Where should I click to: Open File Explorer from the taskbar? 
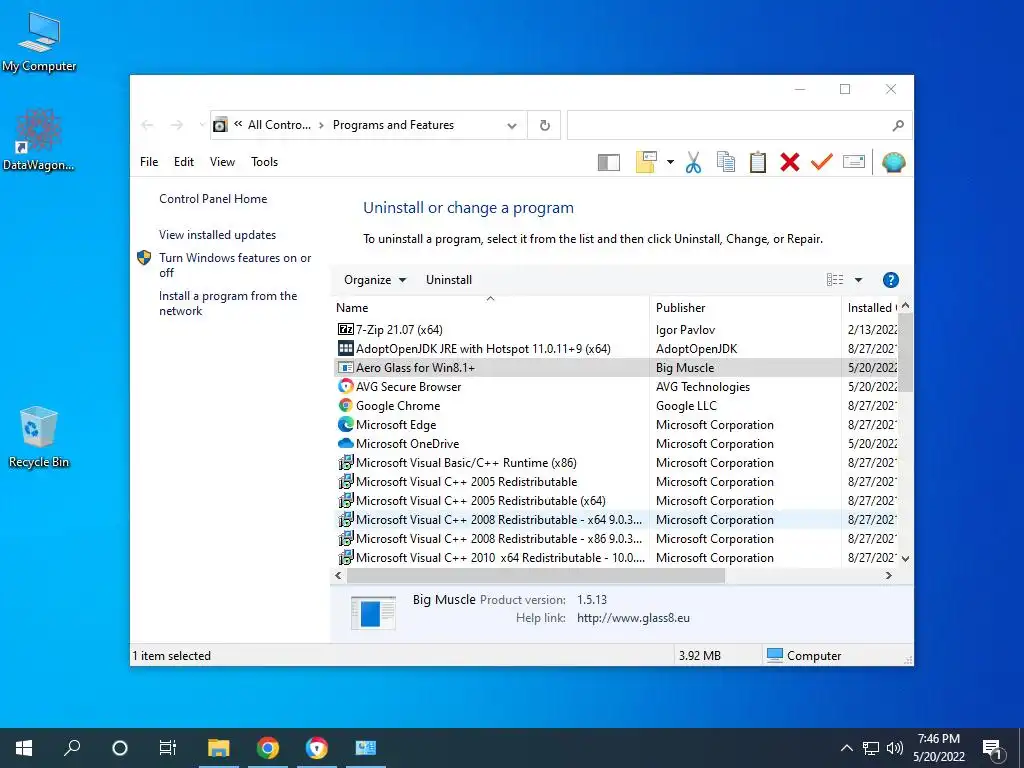click(x=219, y=748)
